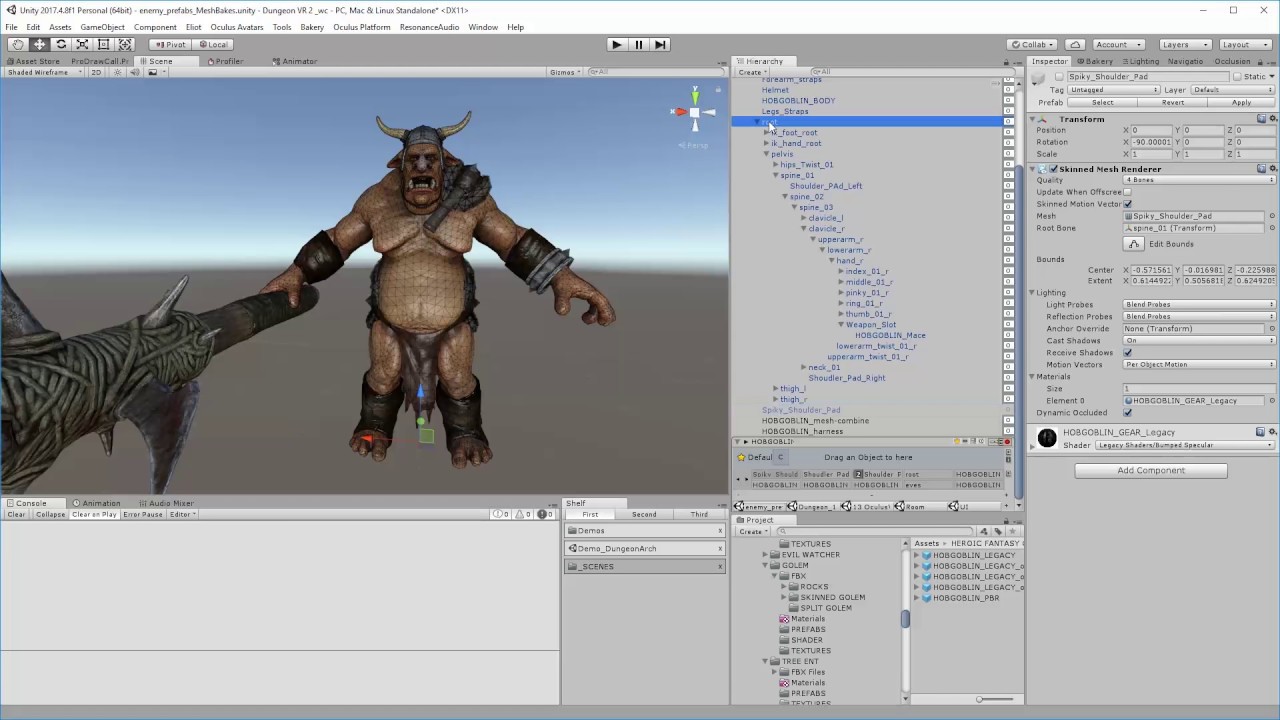Toggle the Static checkbox
Screen dimensions: 1280x720
1237,77
